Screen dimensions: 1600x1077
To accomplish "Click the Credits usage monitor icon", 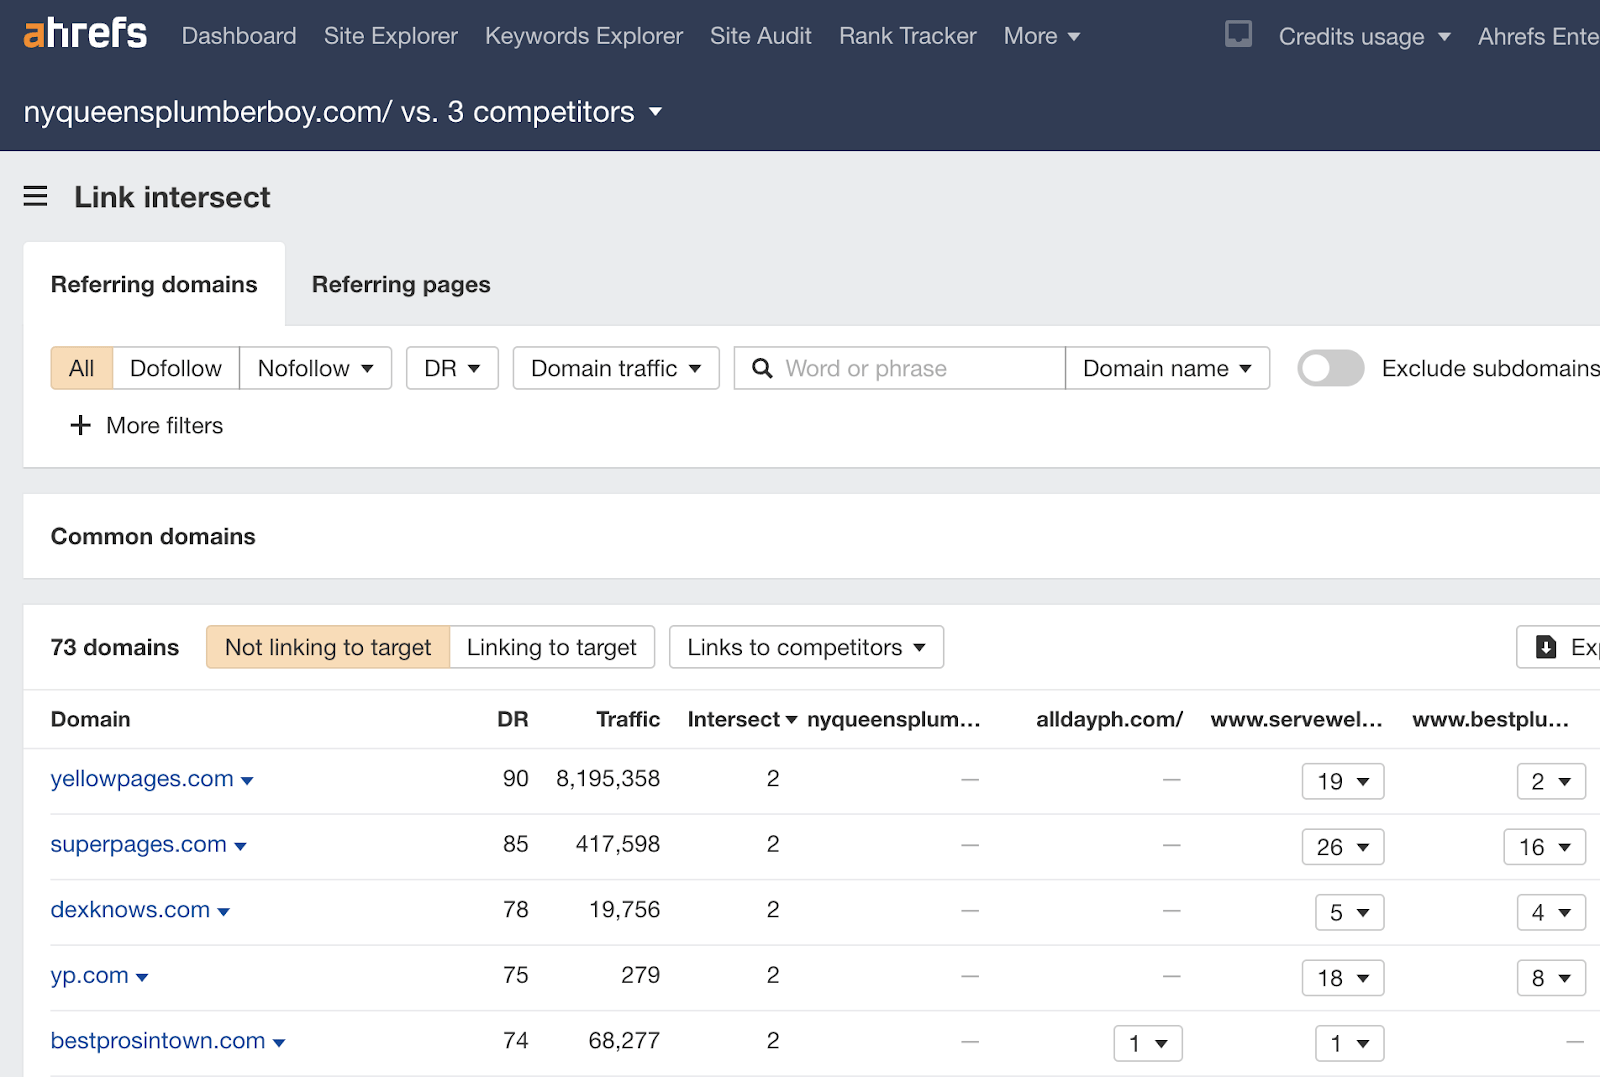I will click(x=1238, y=33).
